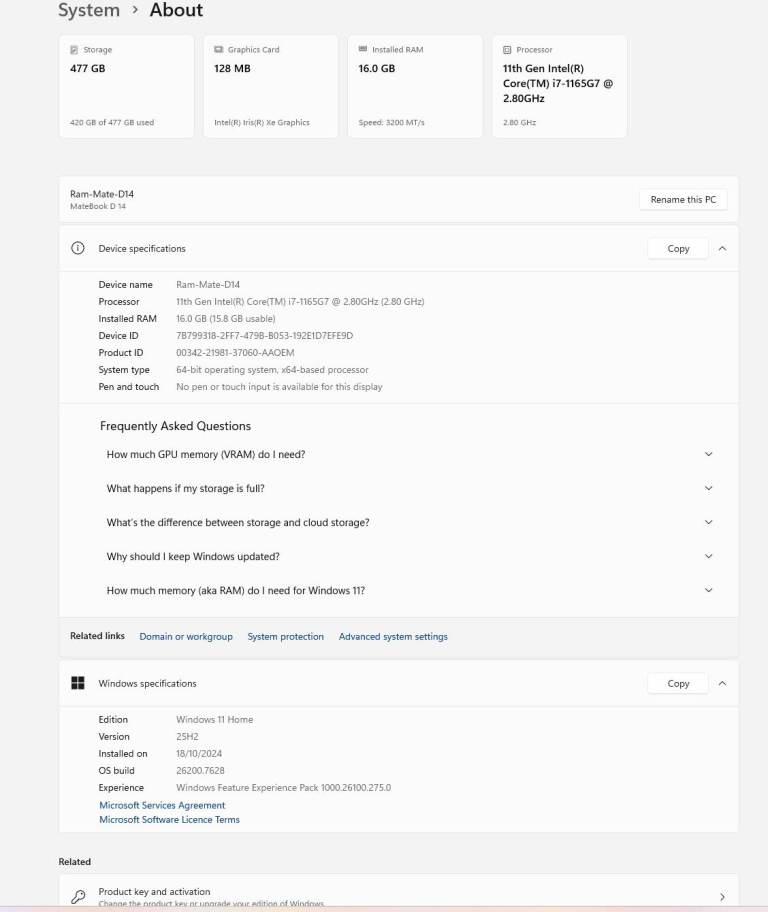Click the key icon for Product key and activation
The image size is (768, 912).
[78, 896]
